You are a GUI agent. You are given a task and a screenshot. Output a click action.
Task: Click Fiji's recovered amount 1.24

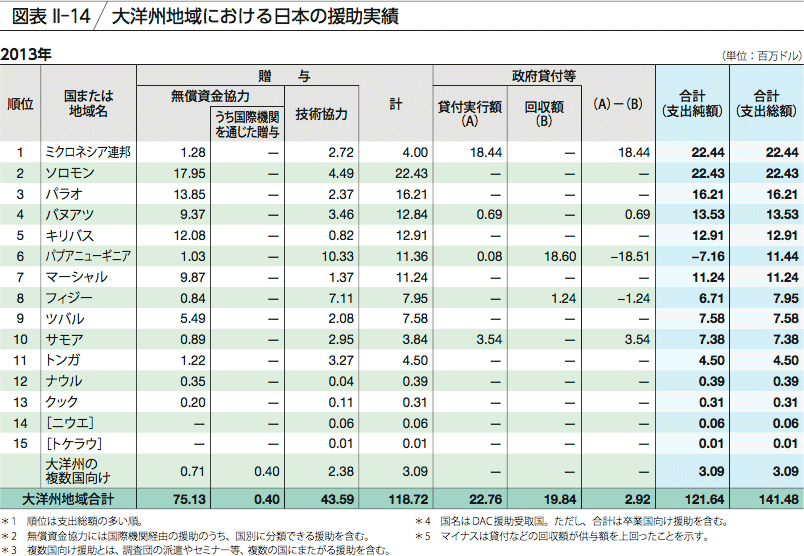564,298
